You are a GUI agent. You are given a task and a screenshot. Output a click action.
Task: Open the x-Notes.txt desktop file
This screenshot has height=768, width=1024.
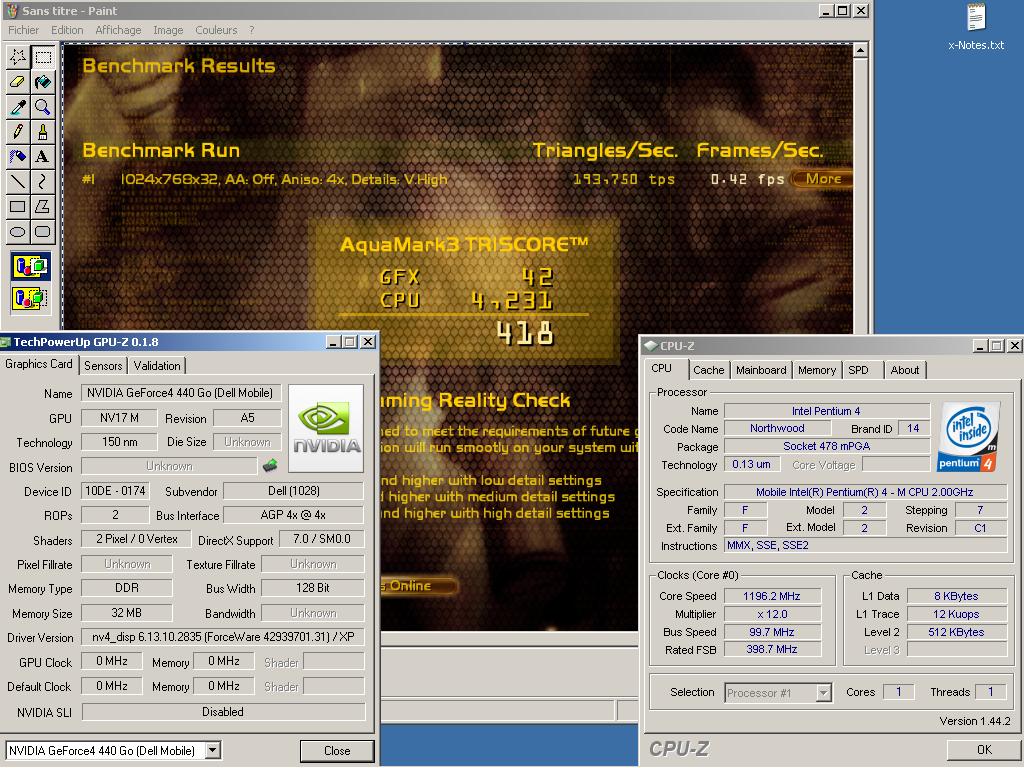click(x=976, y=27)
